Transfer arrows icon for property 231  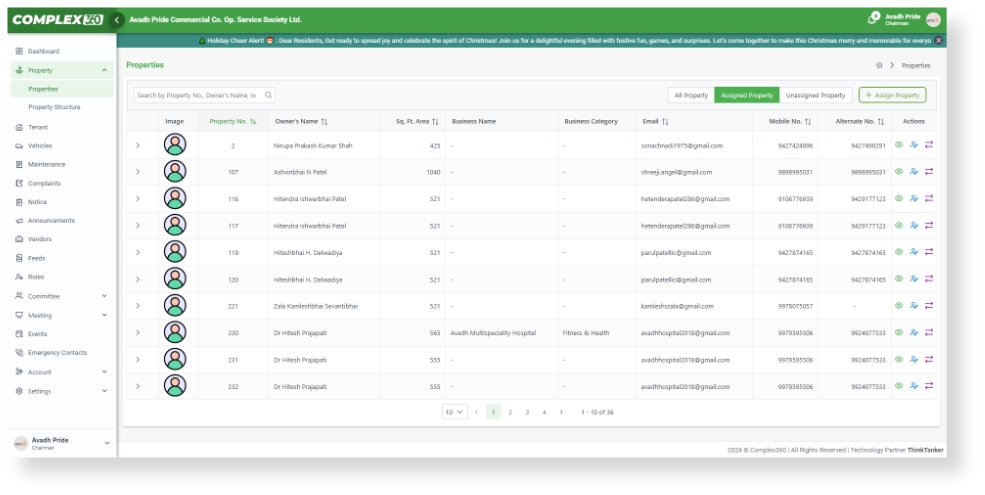pyautogui.click(x=928, y=359)
